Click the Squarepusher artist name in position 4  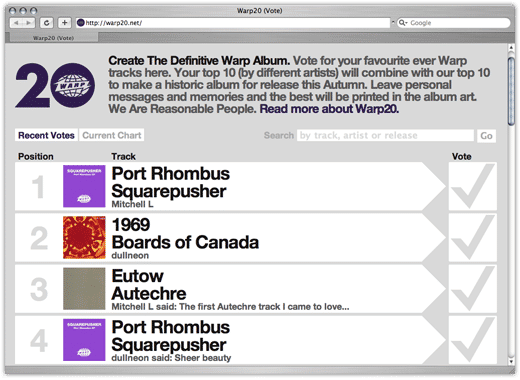click(x=169, y=345)
